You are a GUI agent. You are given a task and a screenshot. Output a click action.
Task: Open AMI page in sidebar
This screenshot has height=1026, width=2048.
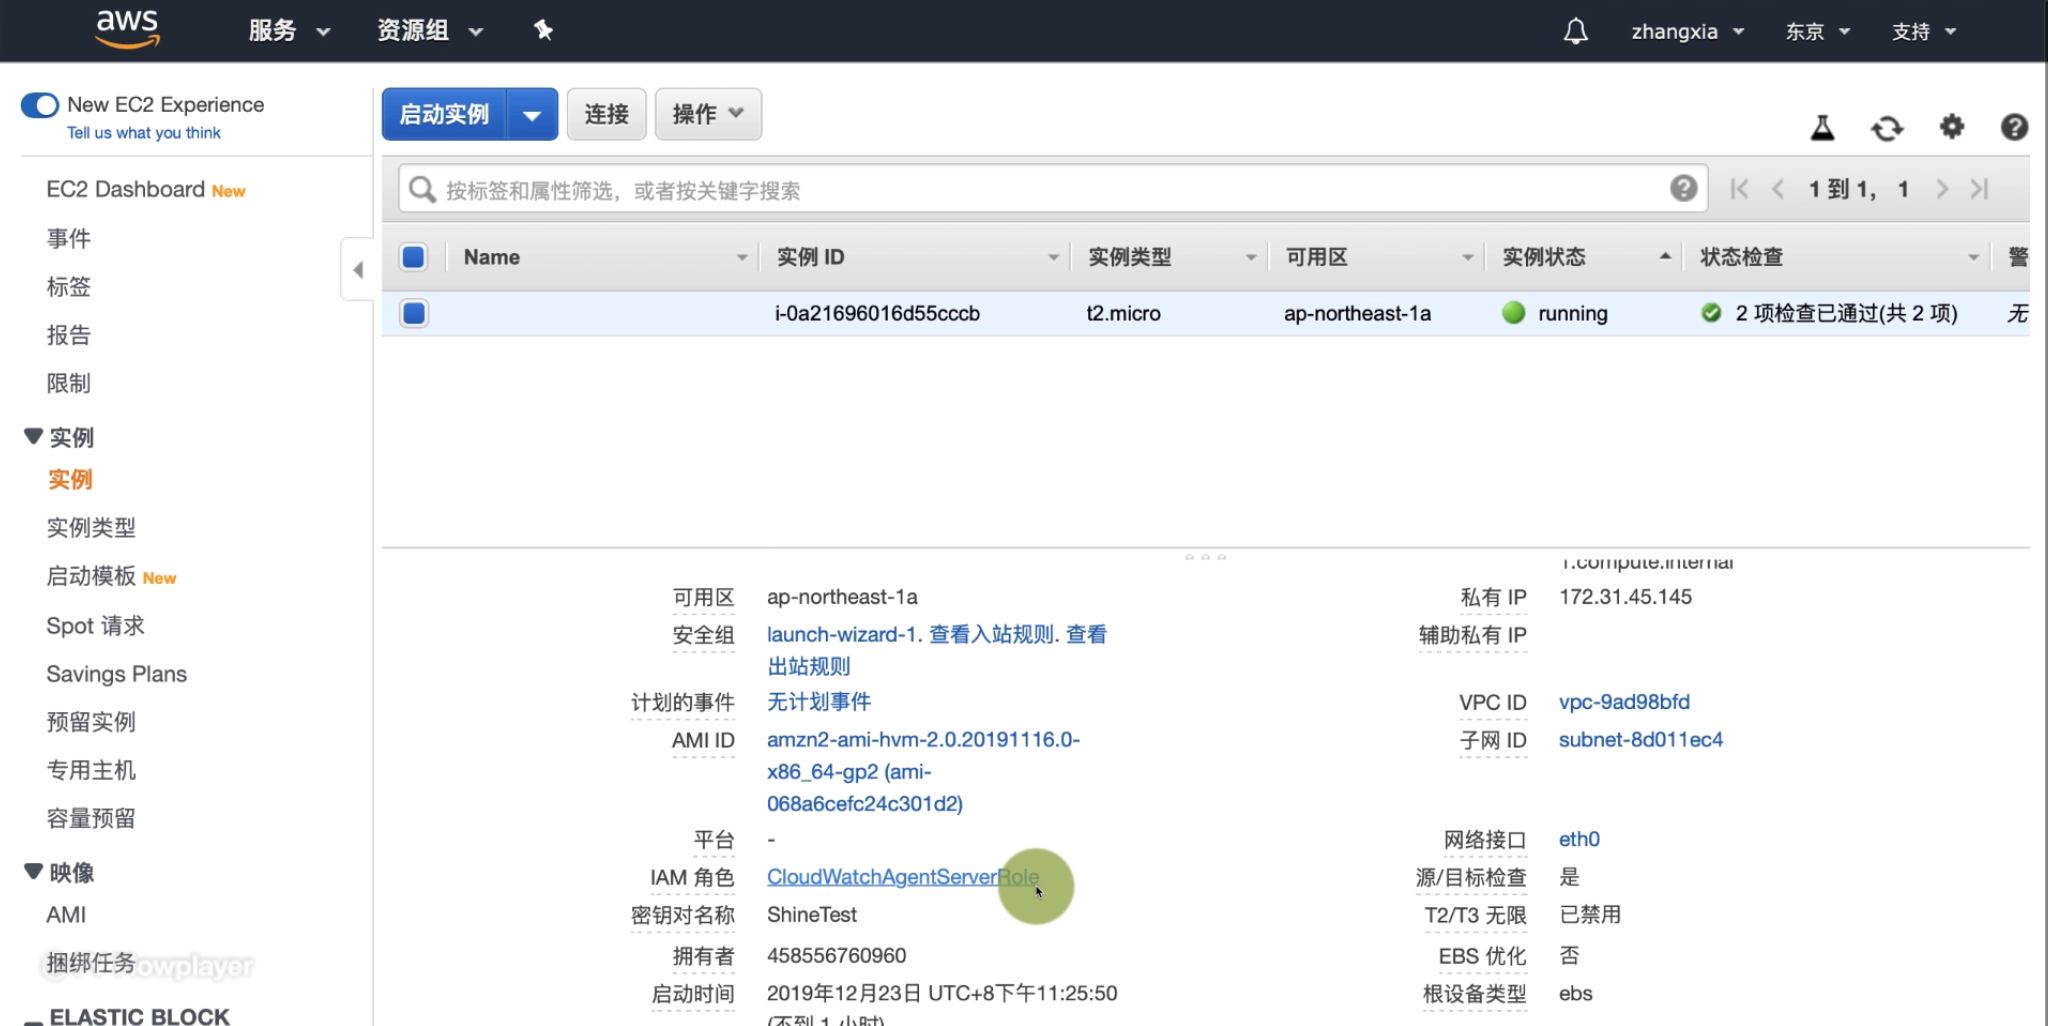coord(66,915)
